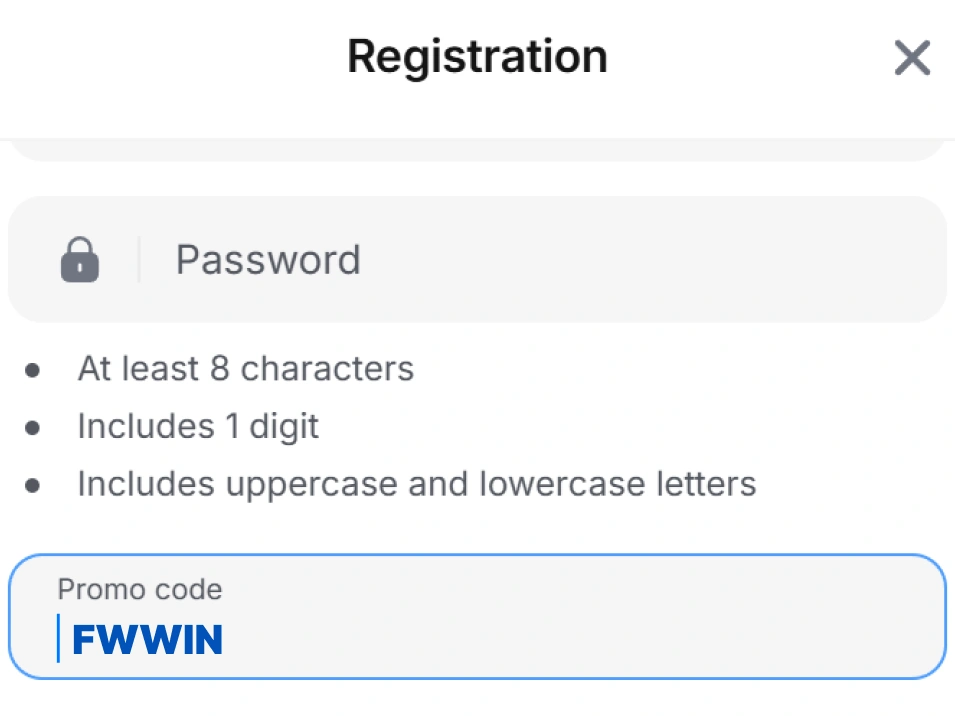Click the uppercase and lowercase letters requirement

click(416, 485)
